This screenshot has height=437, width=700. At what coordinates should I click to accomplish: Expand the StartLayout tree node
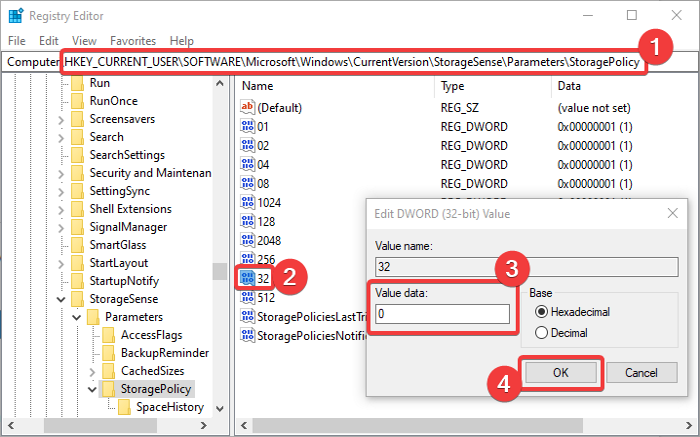pos(61,263)
